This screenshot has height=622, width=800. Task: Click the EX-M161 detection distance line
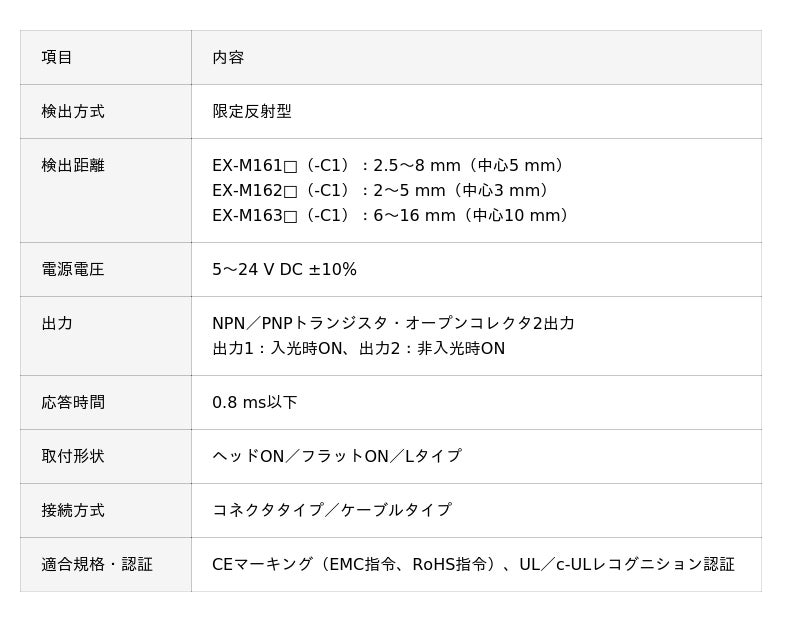388,165
